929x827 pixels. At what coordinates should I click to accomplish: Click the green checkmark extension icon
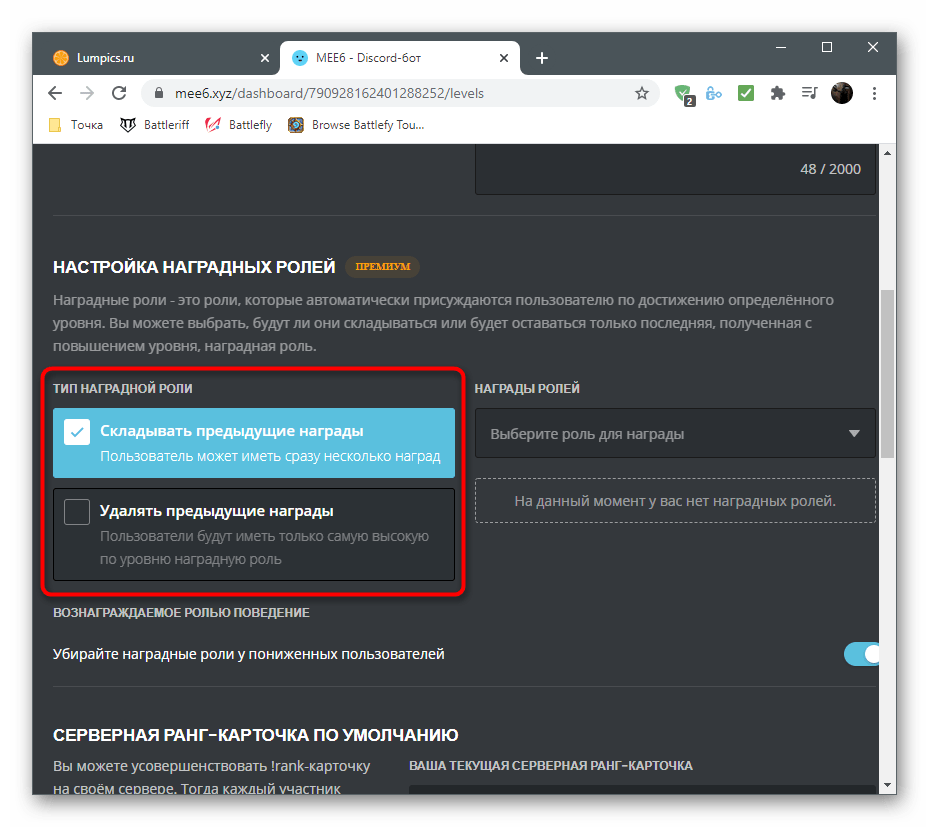[746, 93]
